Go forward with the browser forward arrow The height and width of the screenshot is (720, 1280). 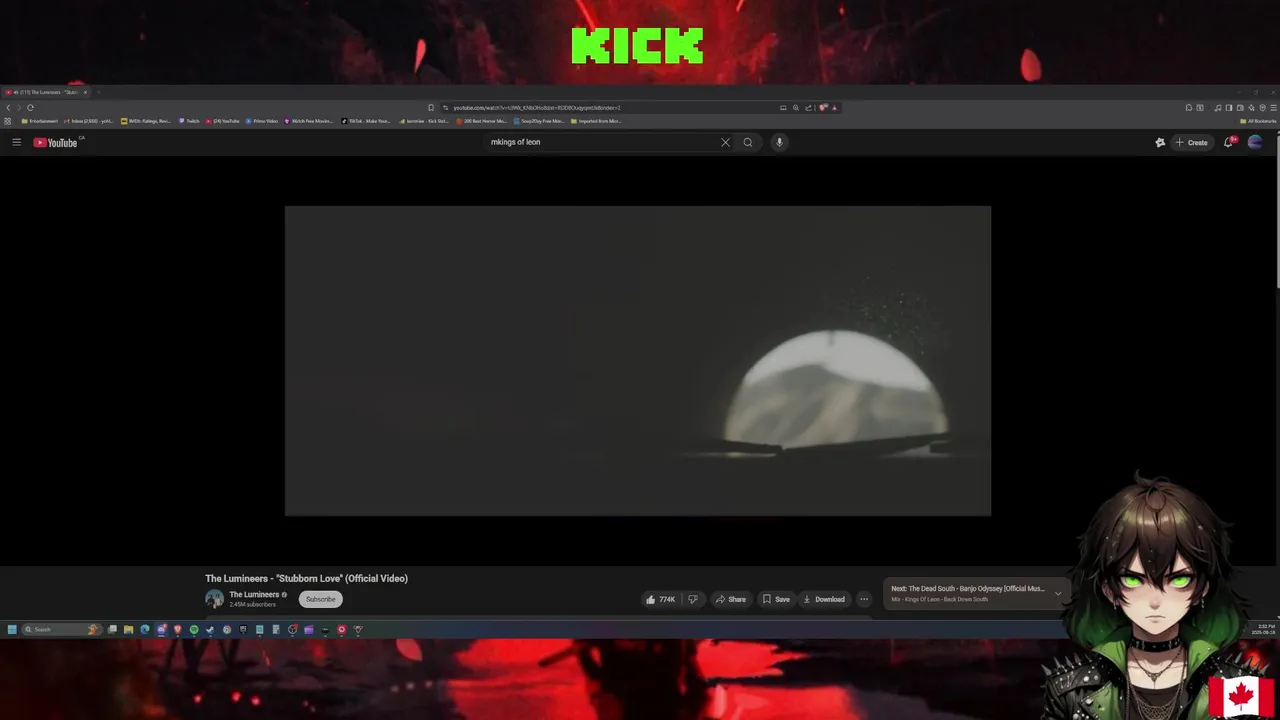click(x=19, y=107)
